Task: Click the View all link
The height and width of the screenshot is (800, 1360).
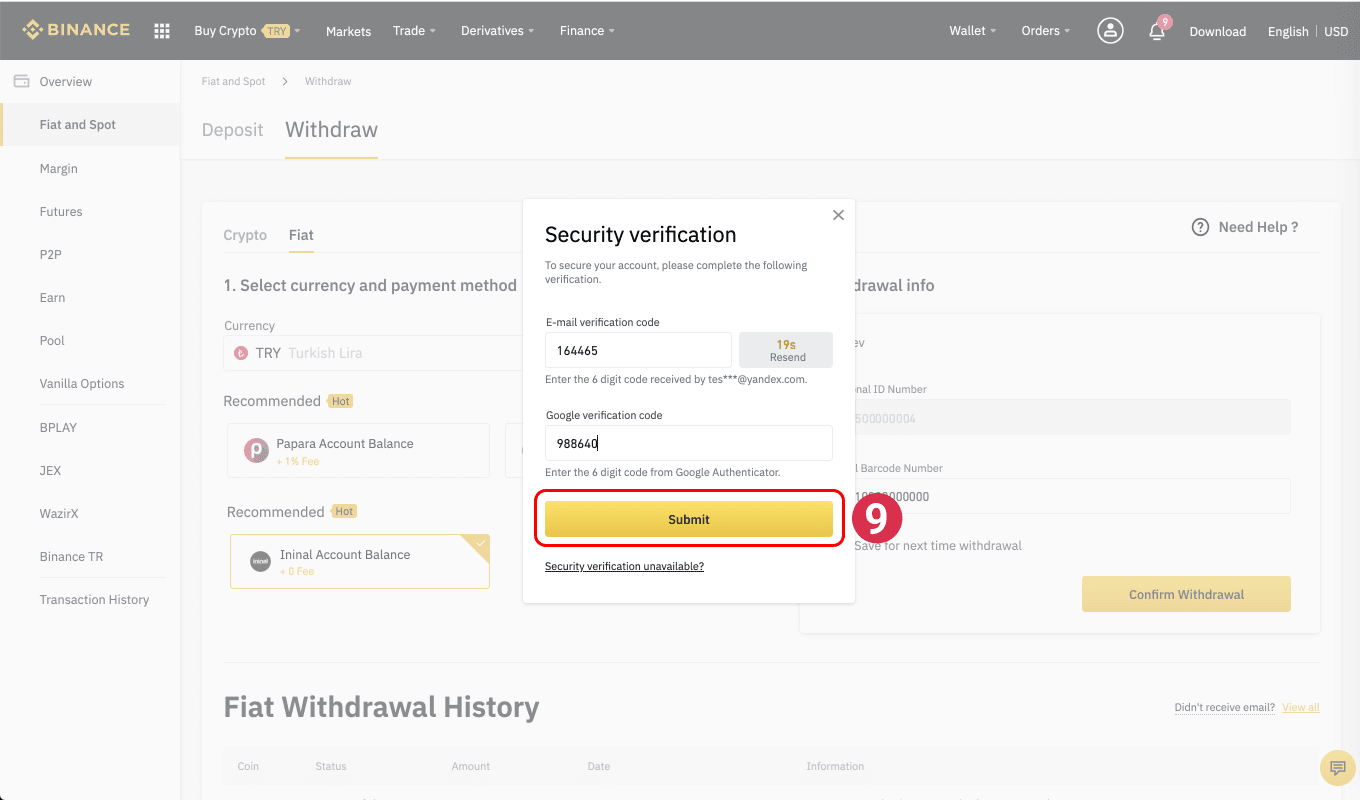Action: pyautogui.click(x=1301, y=707)
